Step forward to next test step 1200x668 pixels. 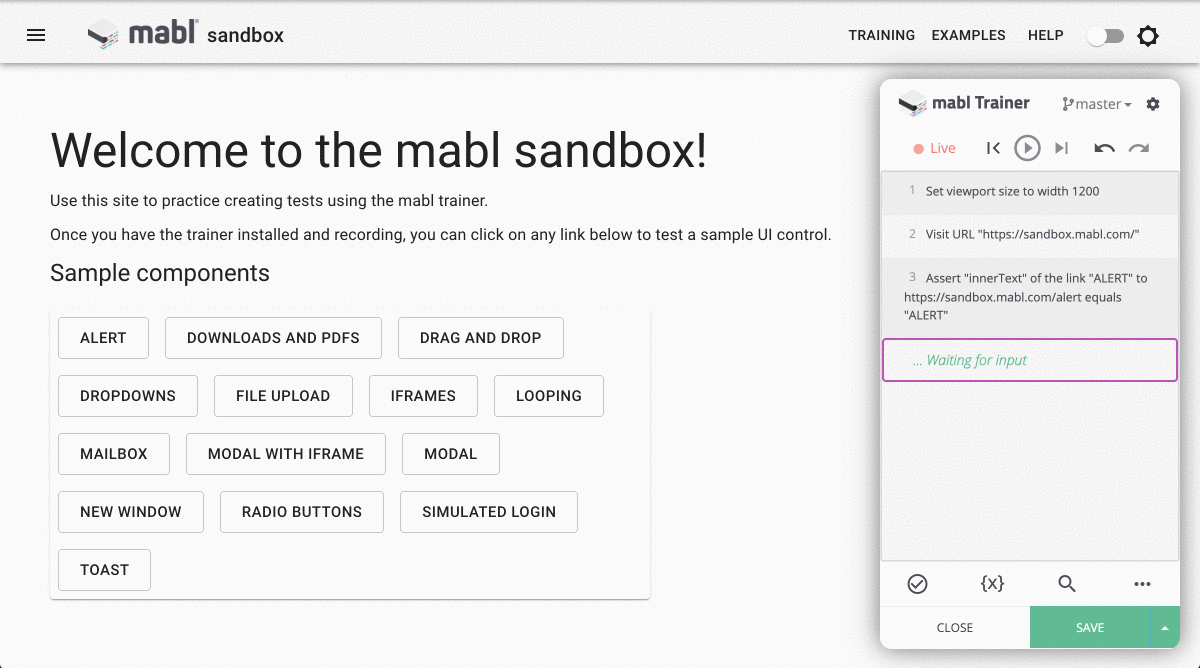pos(1062,148)
